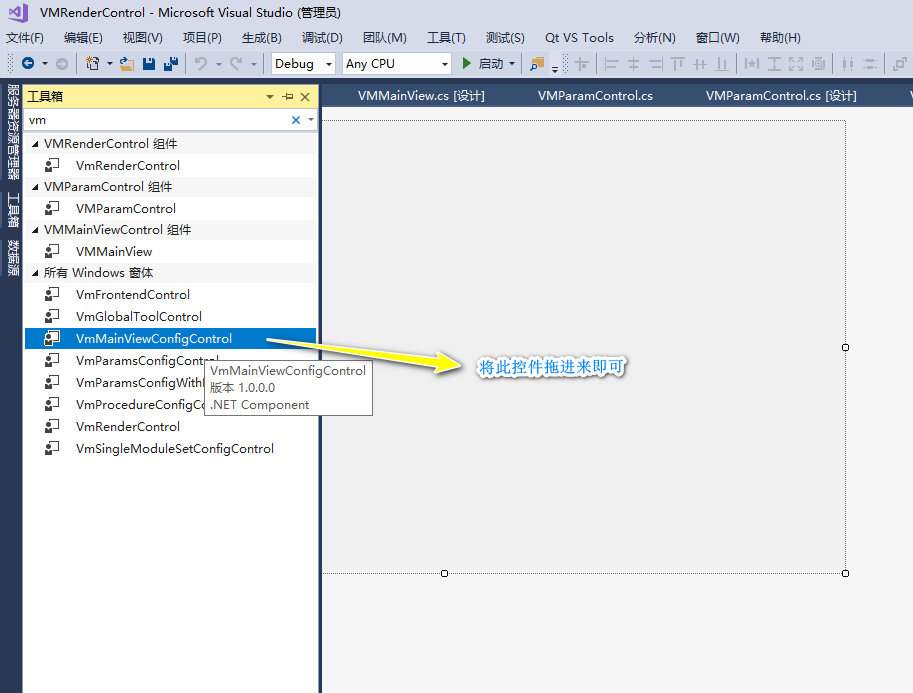Click the Navigate Forward arrow icon

tap(62, 63)
